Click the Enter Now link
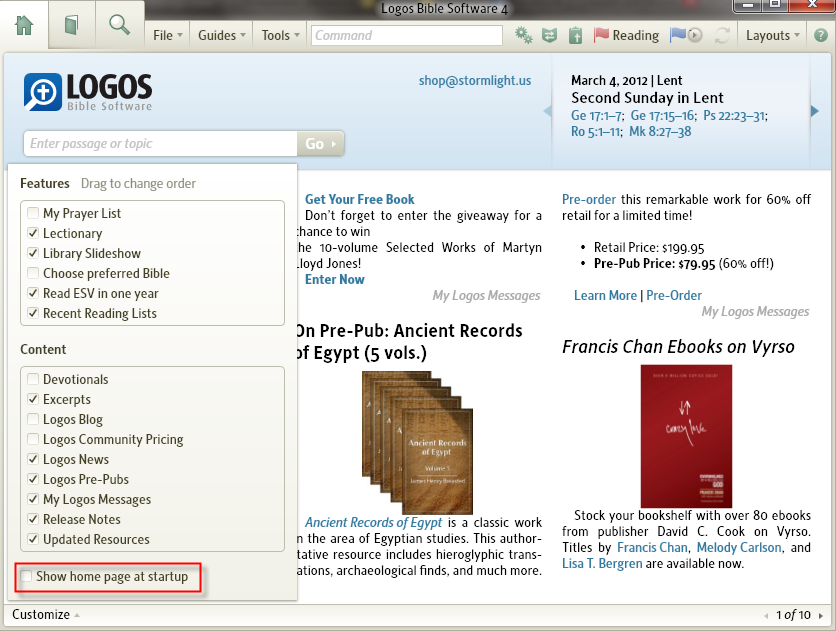The image size is (836, 631). click(x=334, y=279)
